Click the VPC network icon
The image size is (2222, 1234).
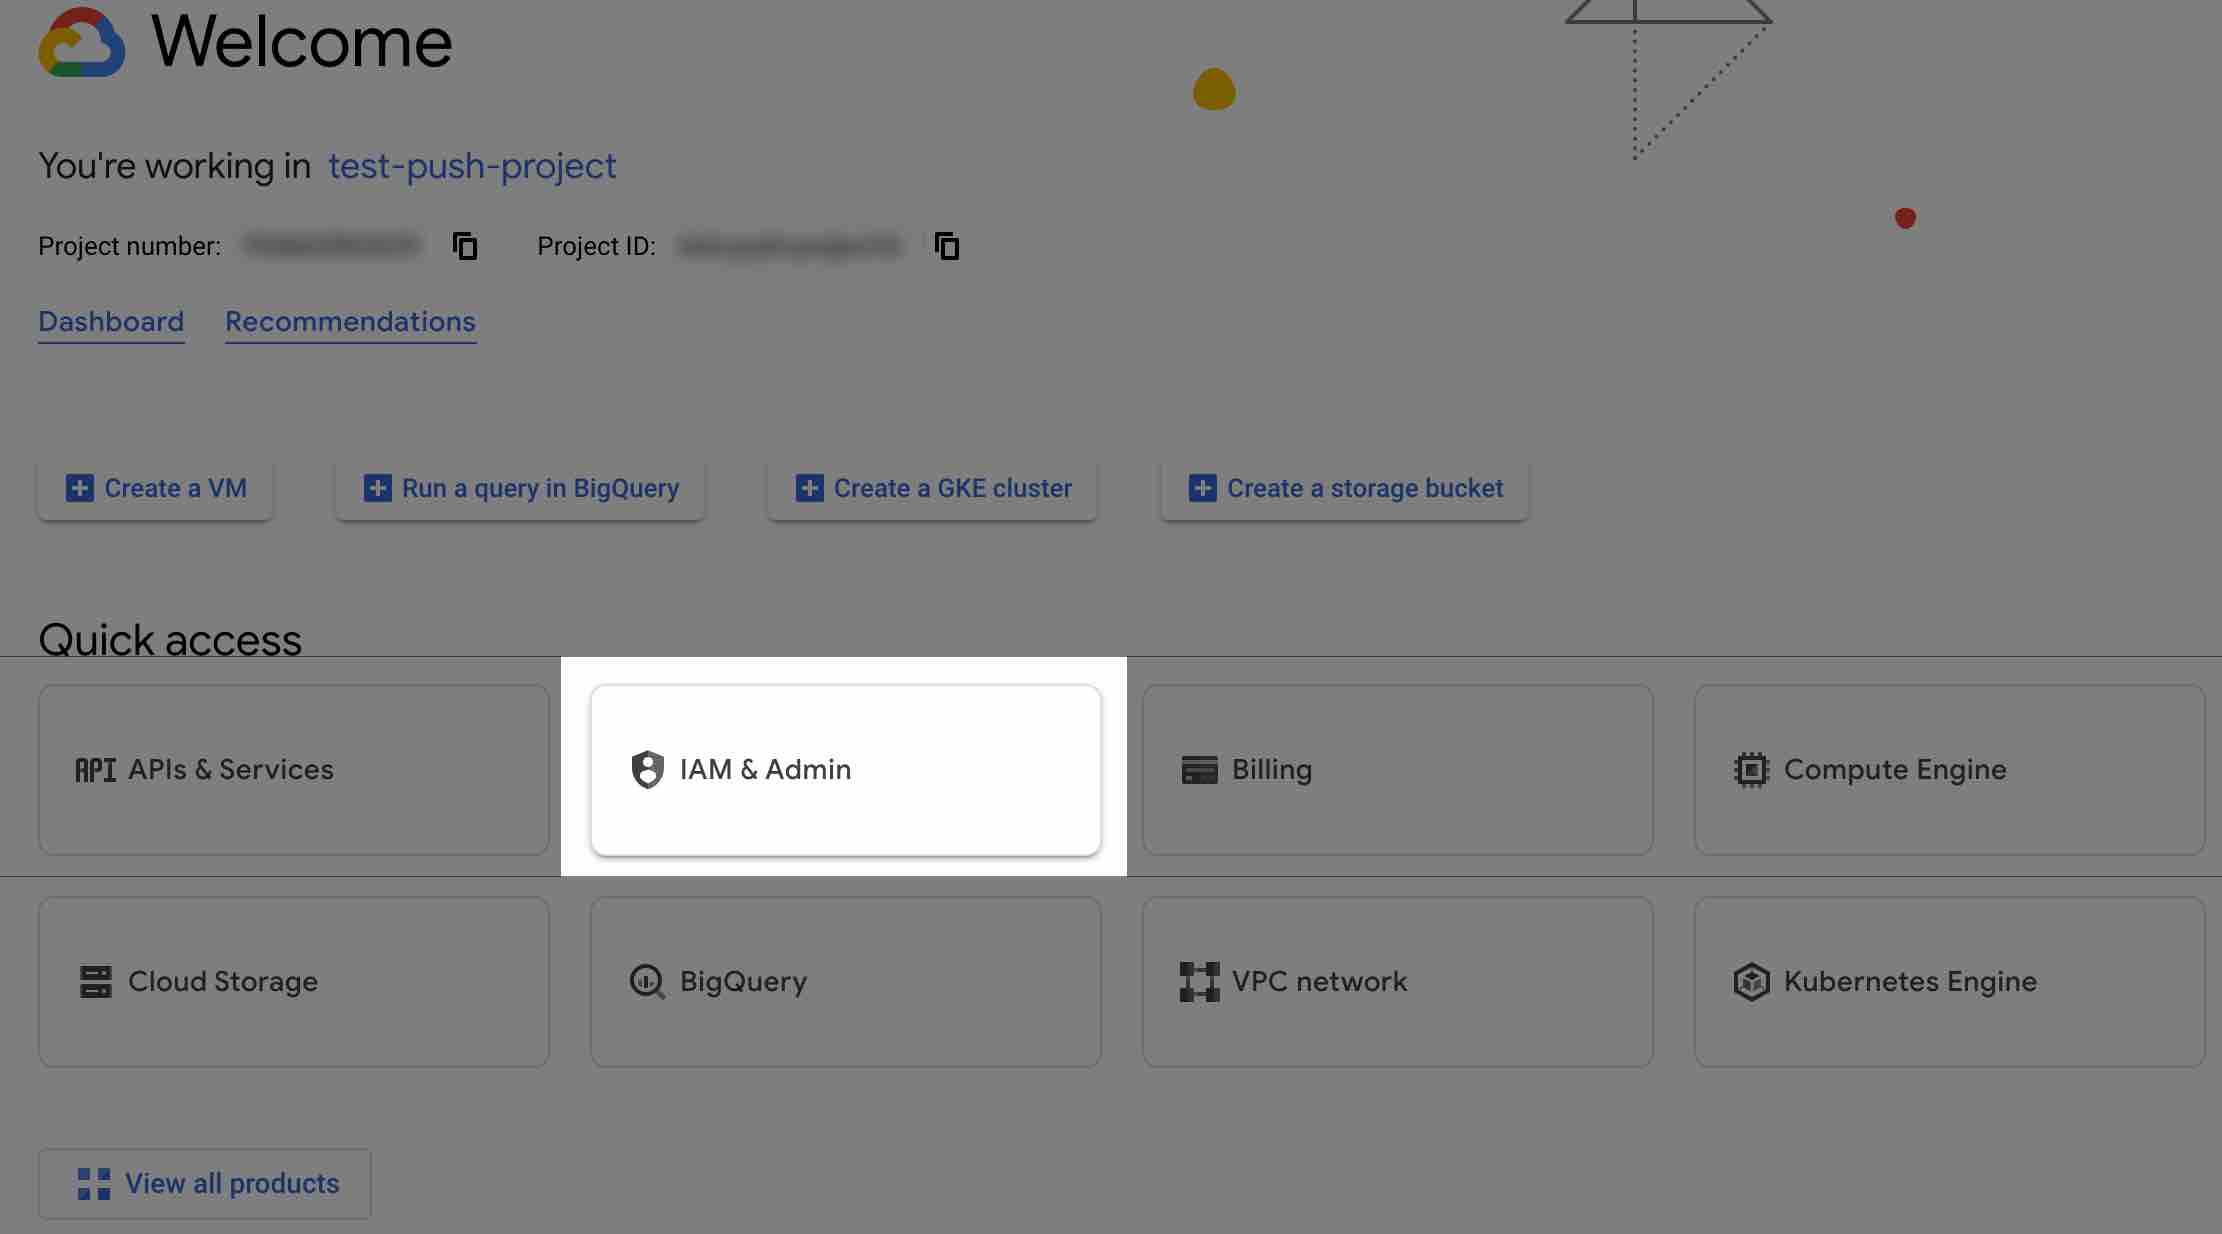[1198, 980]
